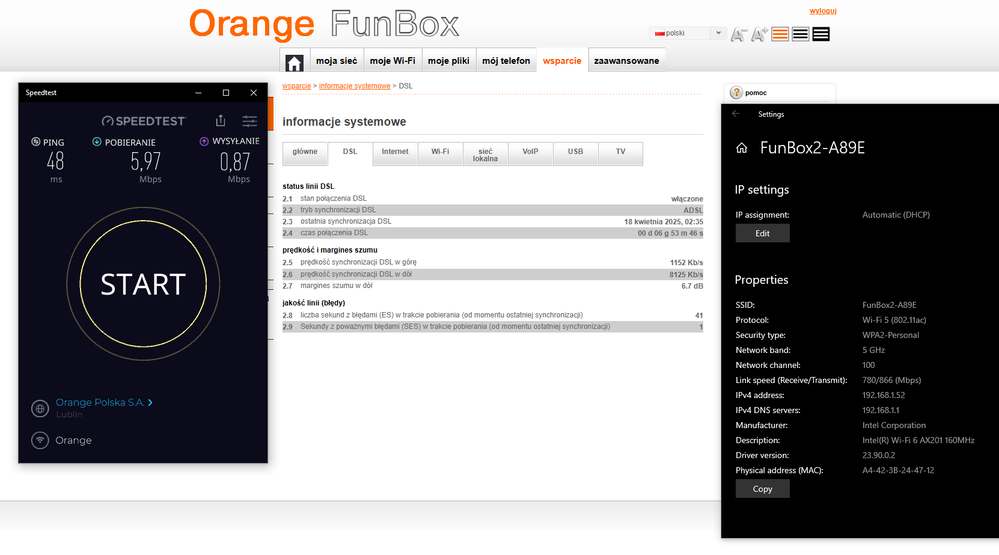Open Speedtest share results icon
The height and width of the screenshot is (555, 999).
click(x=220, y=121)
